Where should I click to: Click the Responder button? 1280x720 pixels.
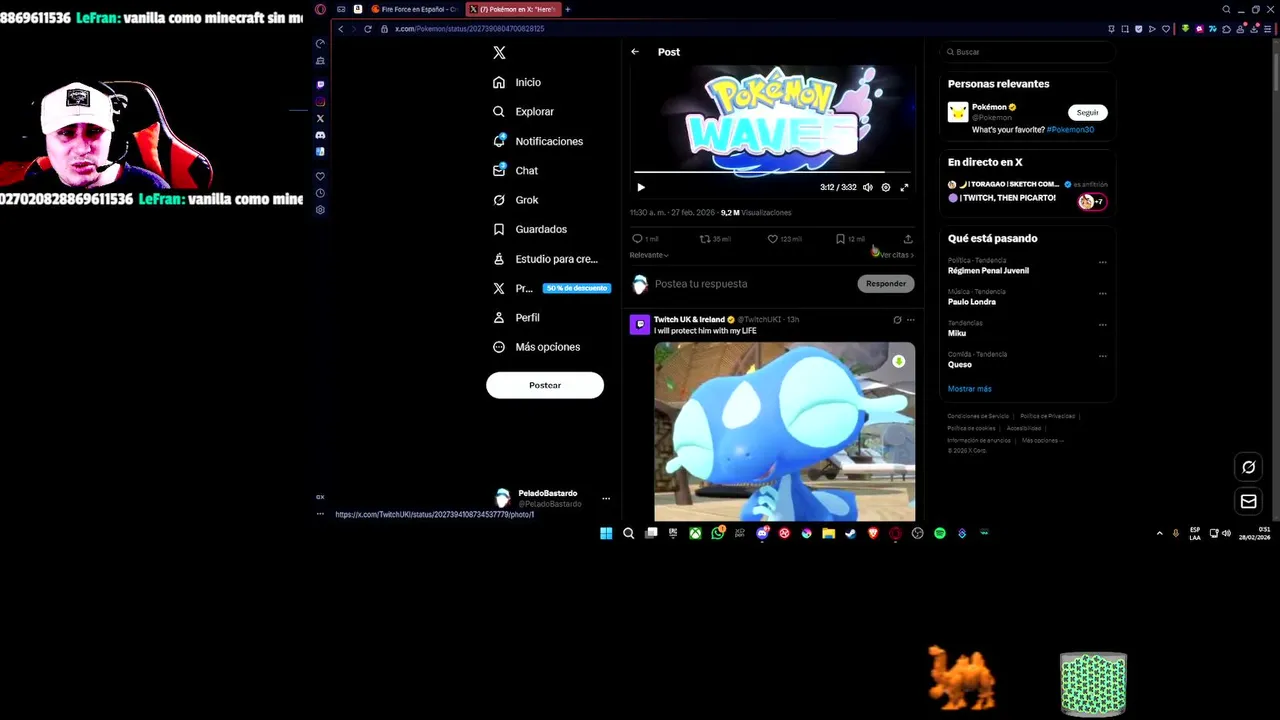click(886, 284)
